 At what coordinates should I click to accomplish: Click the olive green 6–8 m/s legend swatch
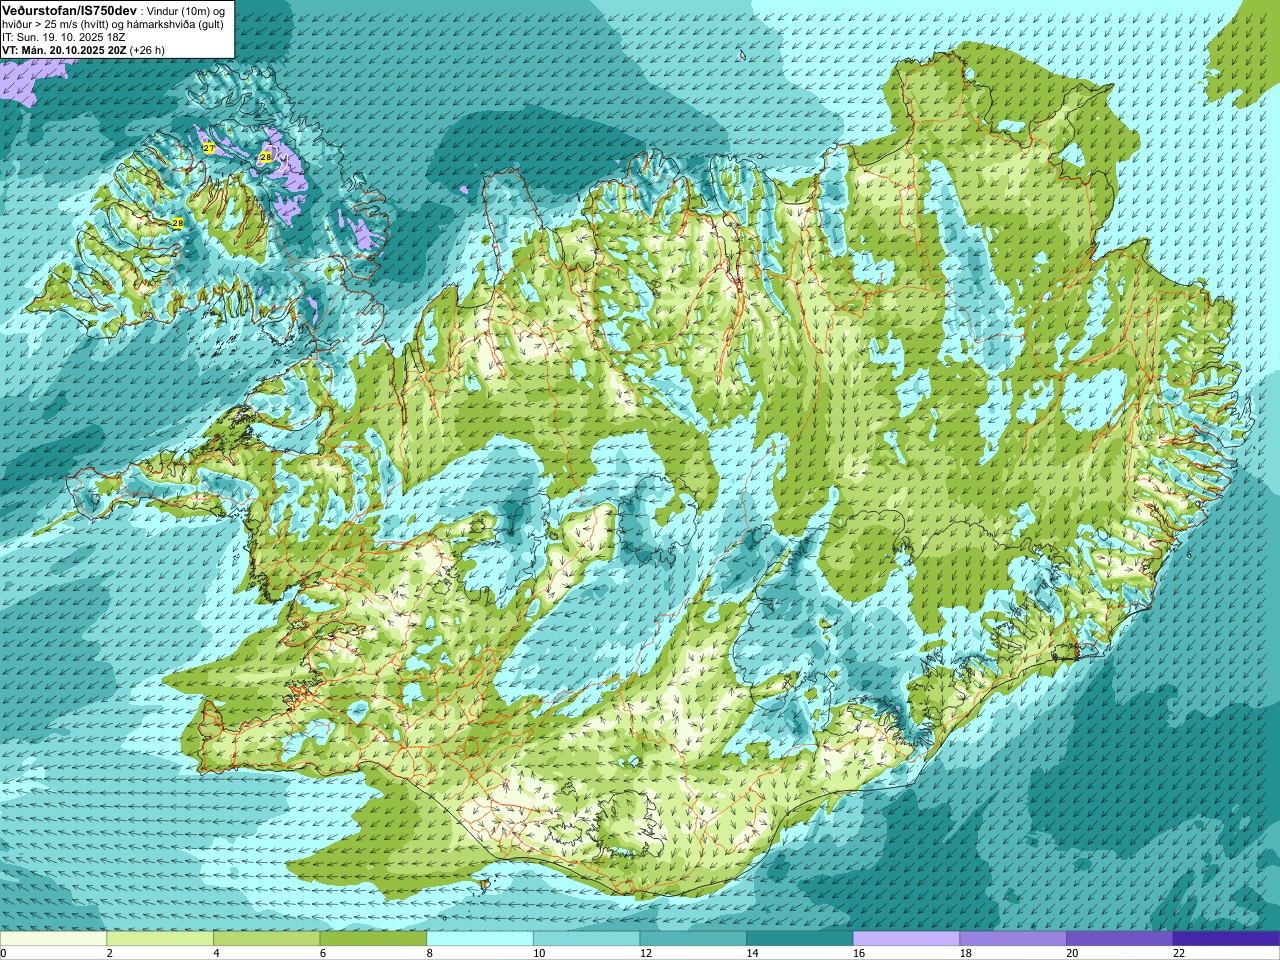(373, 939)
